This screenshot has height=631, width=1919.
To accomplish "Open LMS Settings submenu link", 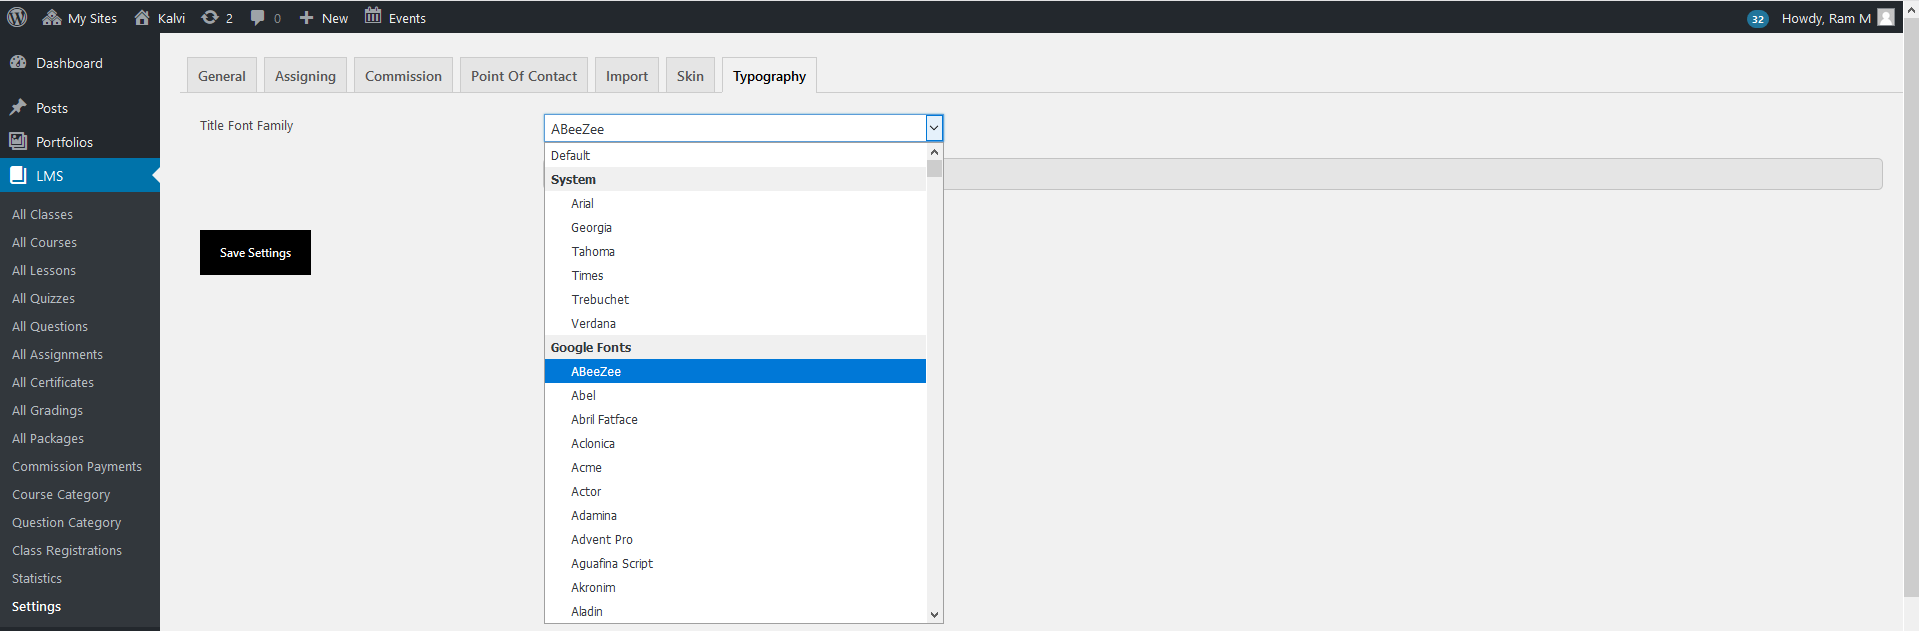I will (36, 606).
